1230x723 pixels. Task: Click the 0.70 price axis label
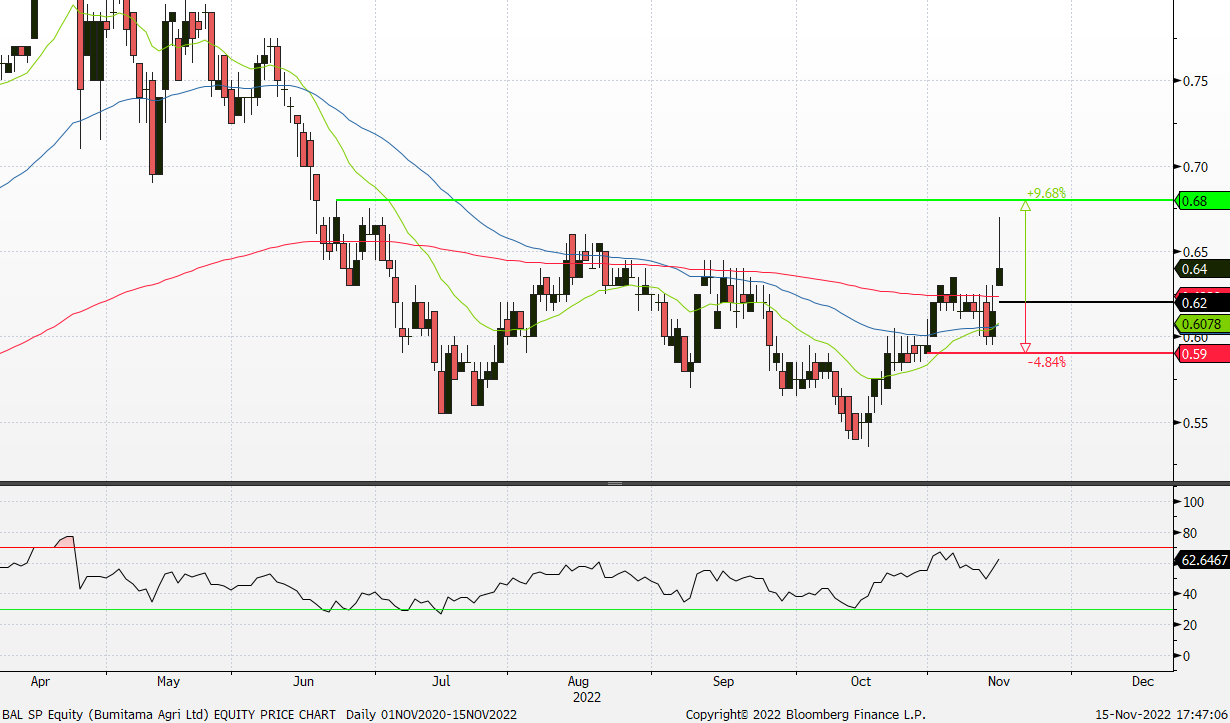pyautogui.click(x=1194, y=167)
